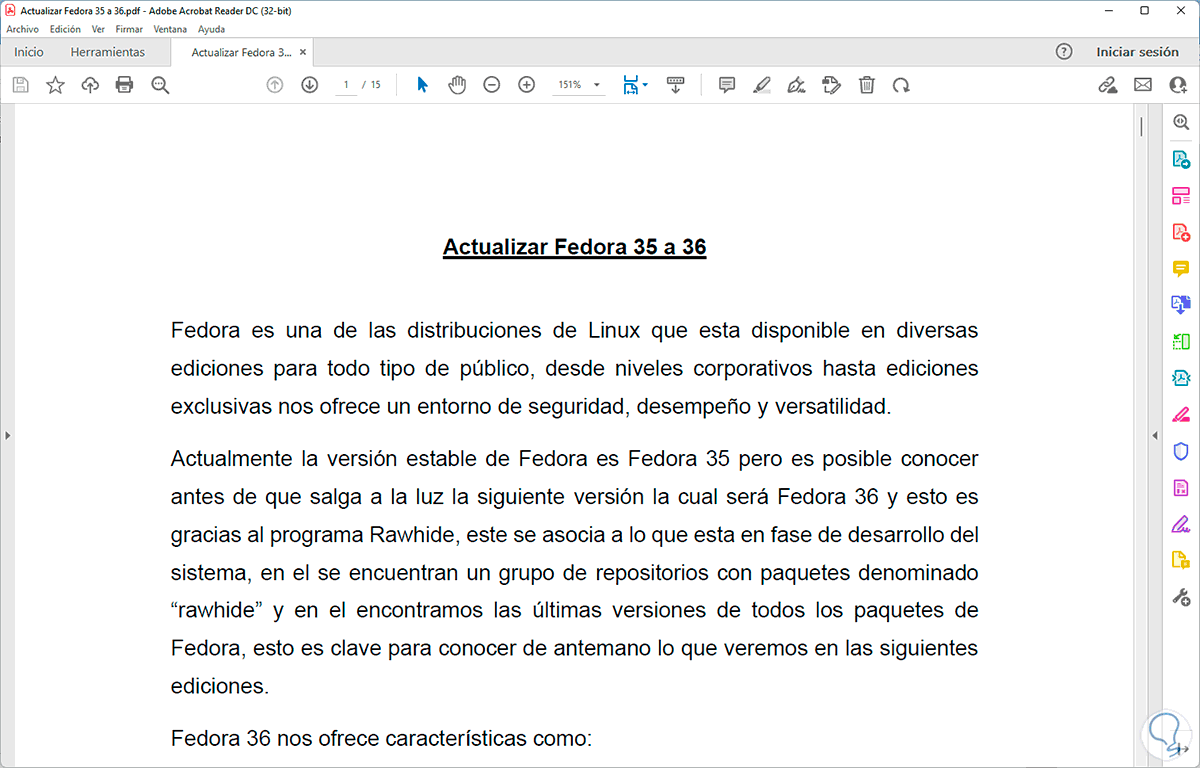The image size is (1200, 768).
Task: Open help question mark icon
Action: pos(1064,52)
